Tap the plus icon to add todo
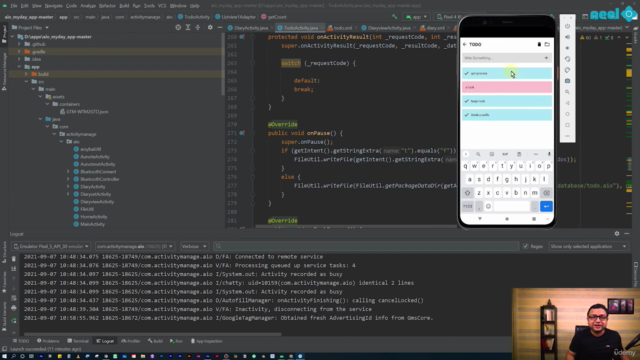 pos(546,58)
